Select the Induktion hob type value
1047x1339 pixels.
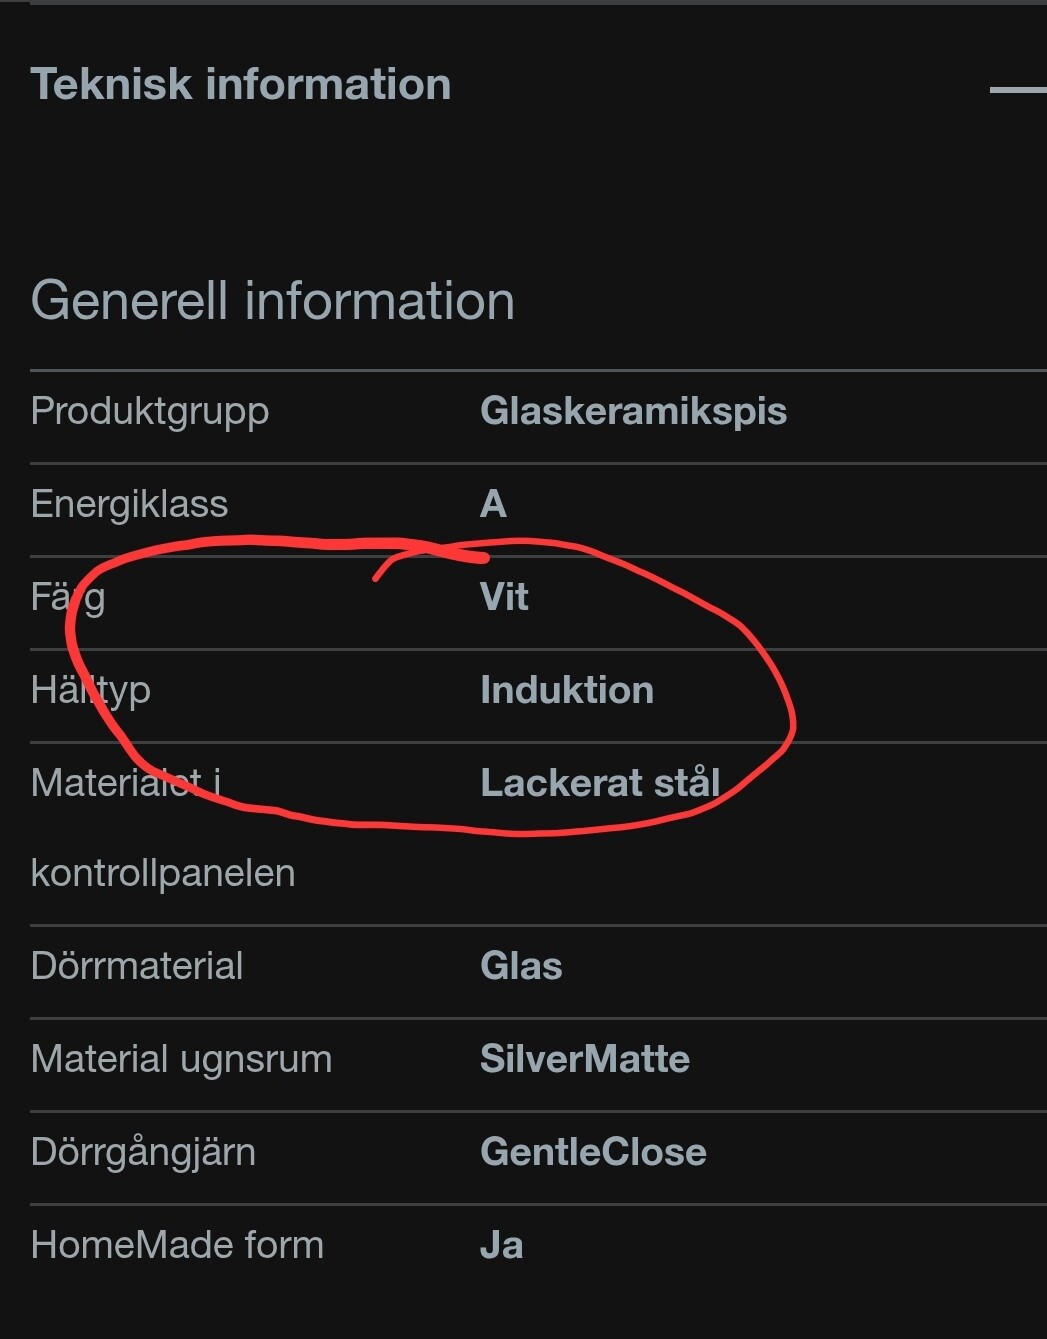click(567, 690)
